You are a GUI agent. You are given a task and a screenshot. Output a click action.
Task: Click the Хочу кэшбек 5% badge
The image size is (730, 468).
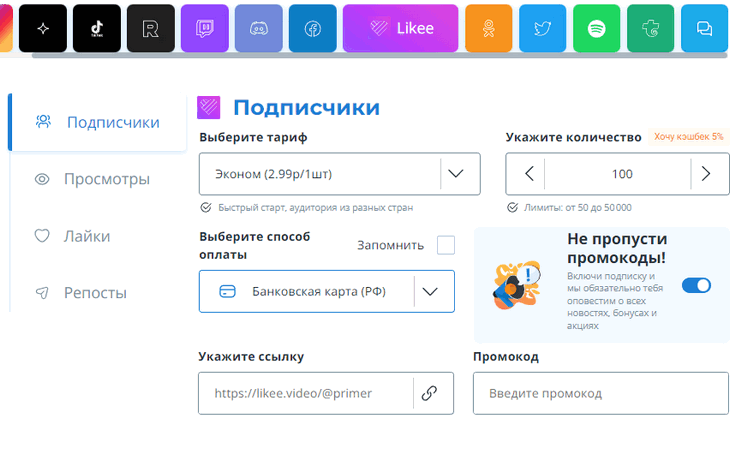tap(689, 136)
